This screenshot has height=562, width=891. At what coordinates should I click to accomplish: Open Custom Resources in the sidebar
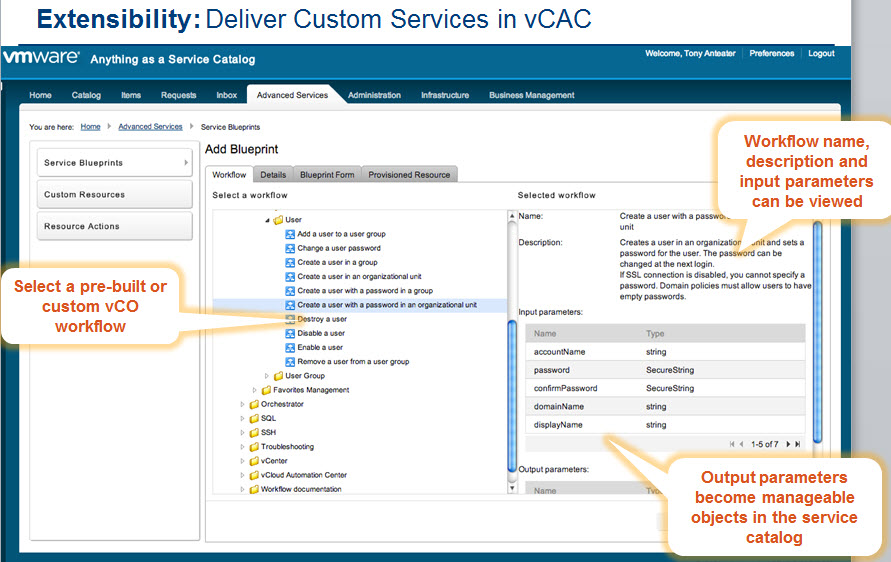point(115,194)
